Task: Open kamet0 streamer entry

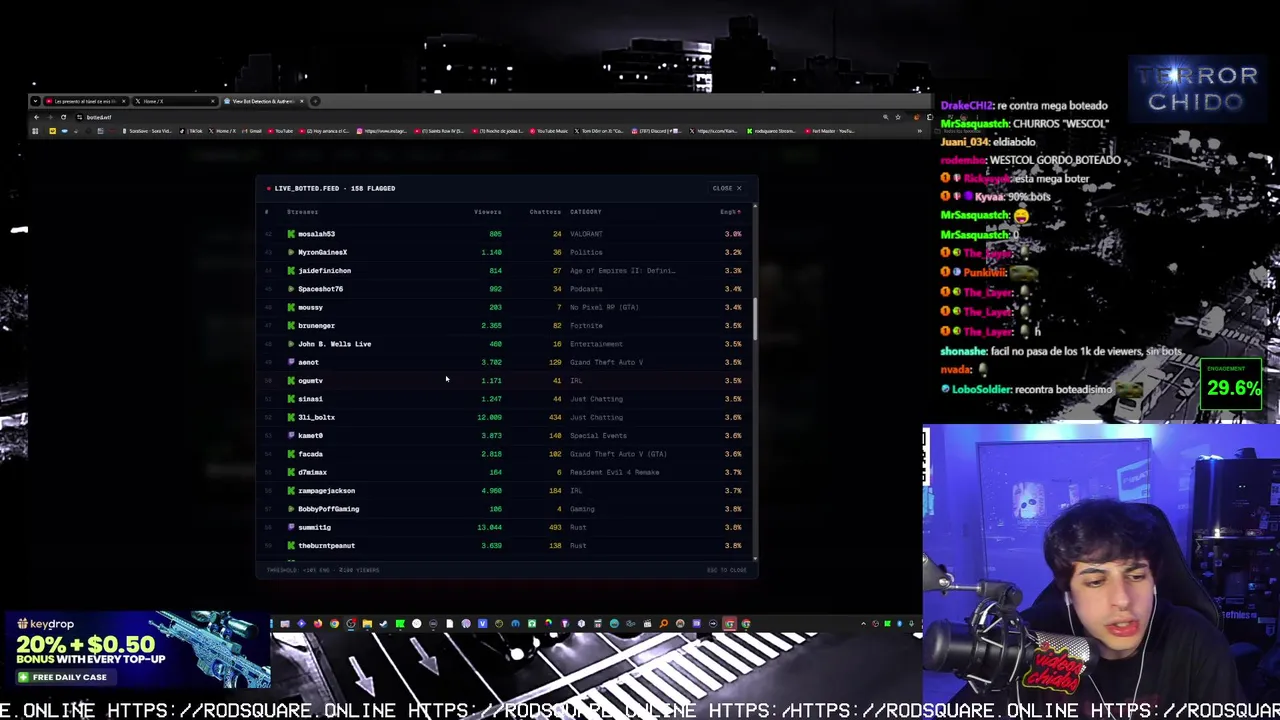Action: coord(310,436)
